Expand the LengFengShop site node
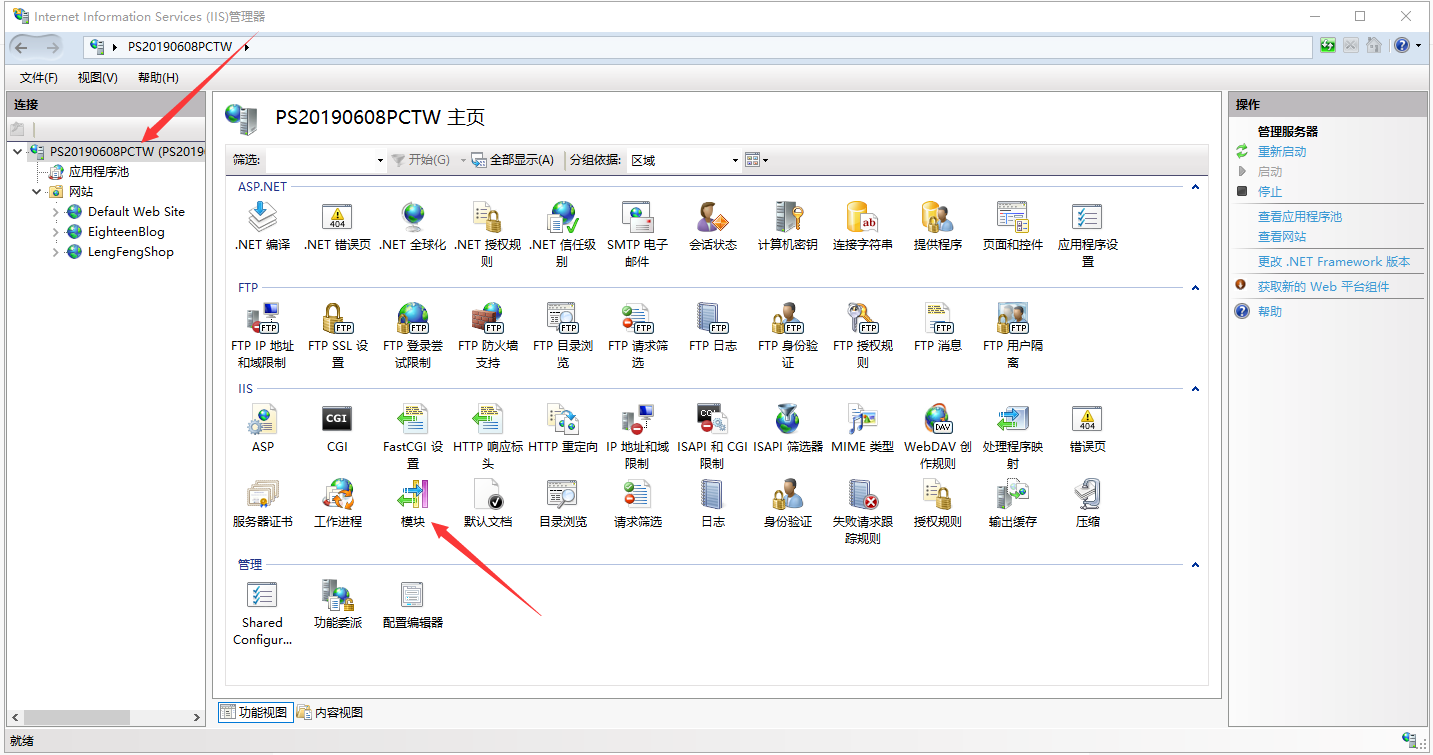 (x=56, y=252)
